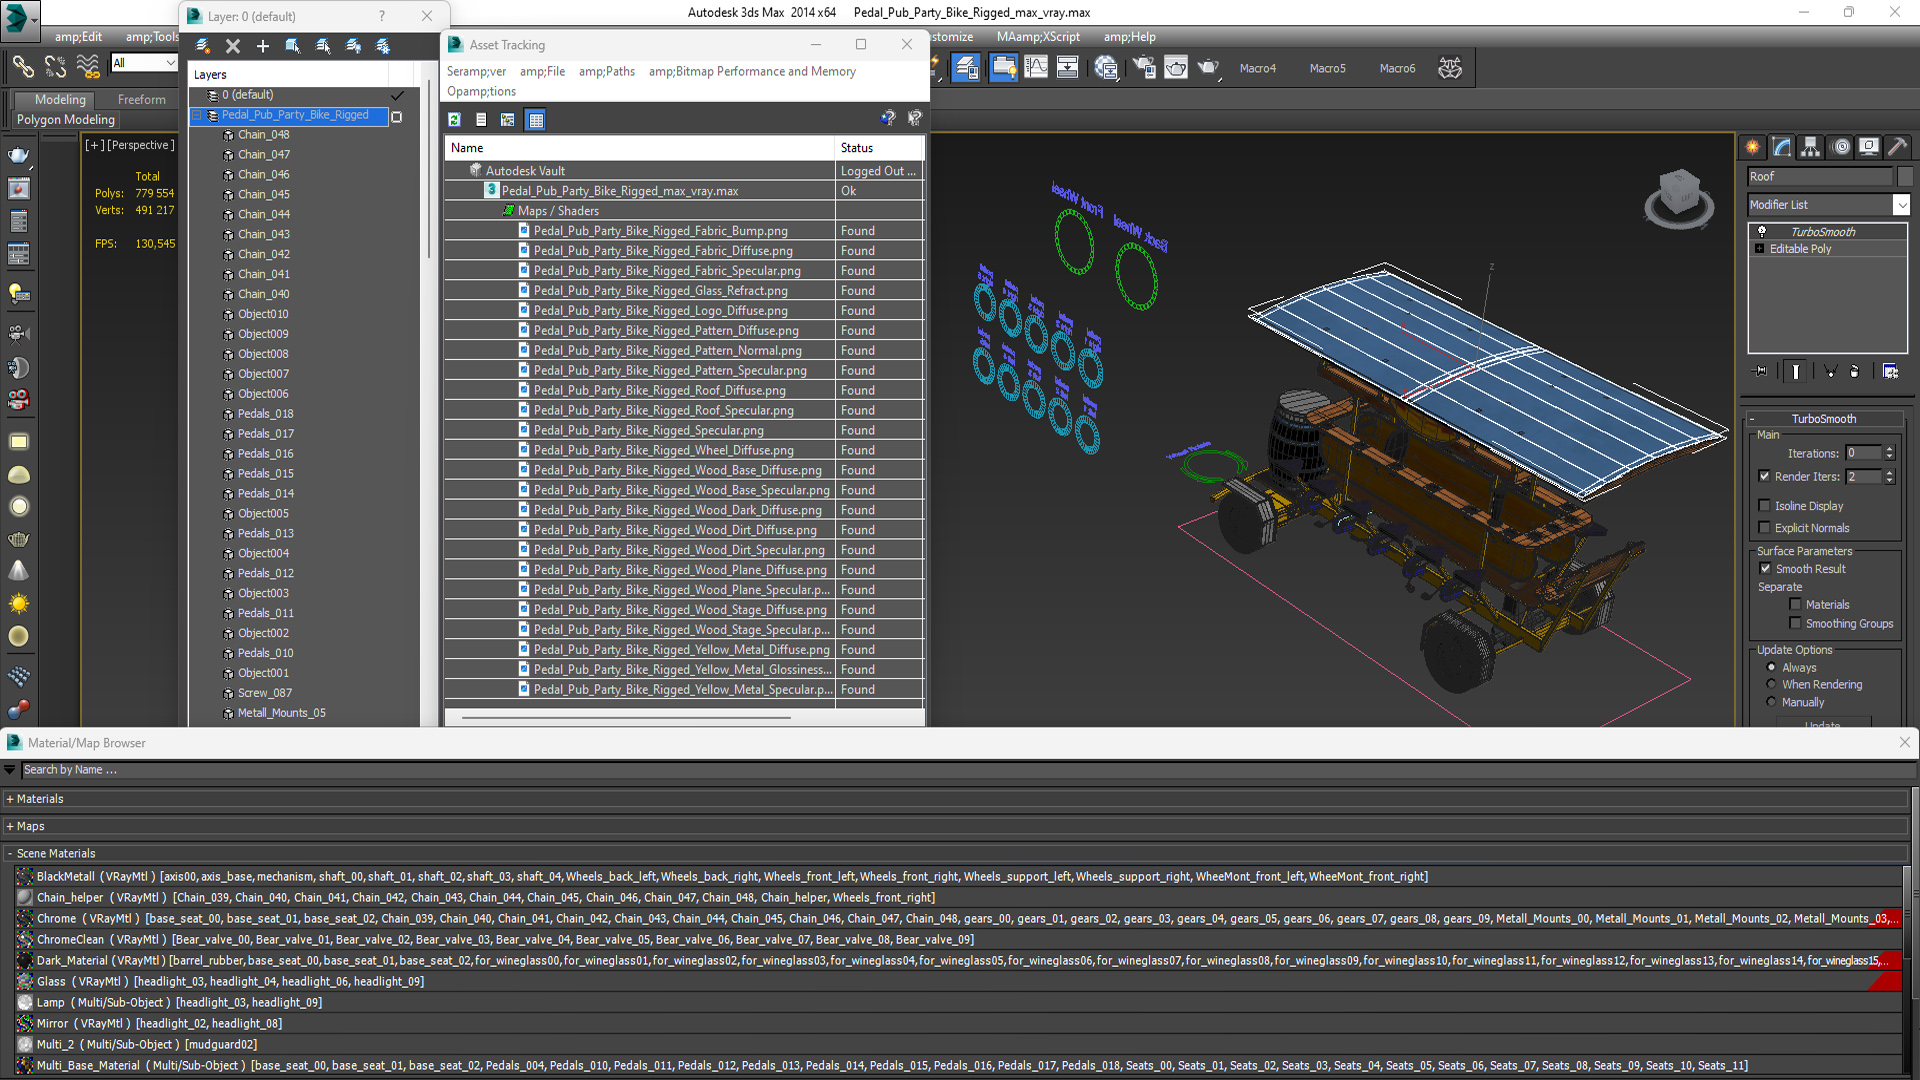Click Pin Stack icon below modifier stack

tap(1761, 371)
